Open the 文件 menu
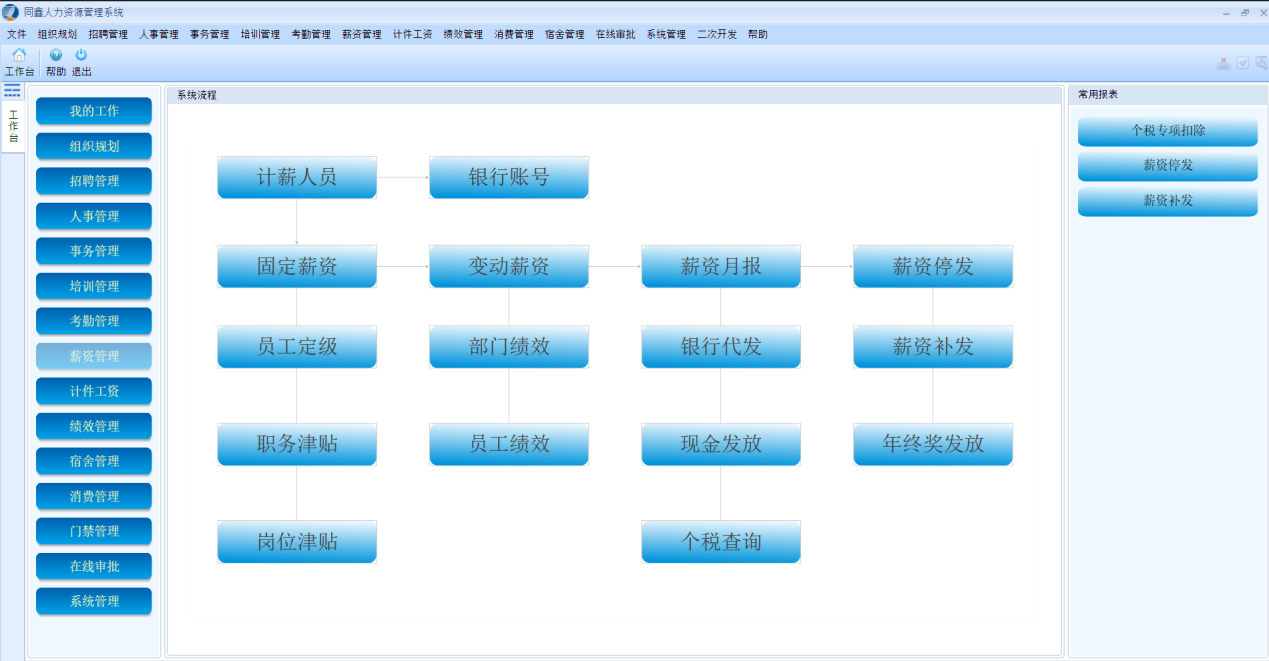 point(17,34)
